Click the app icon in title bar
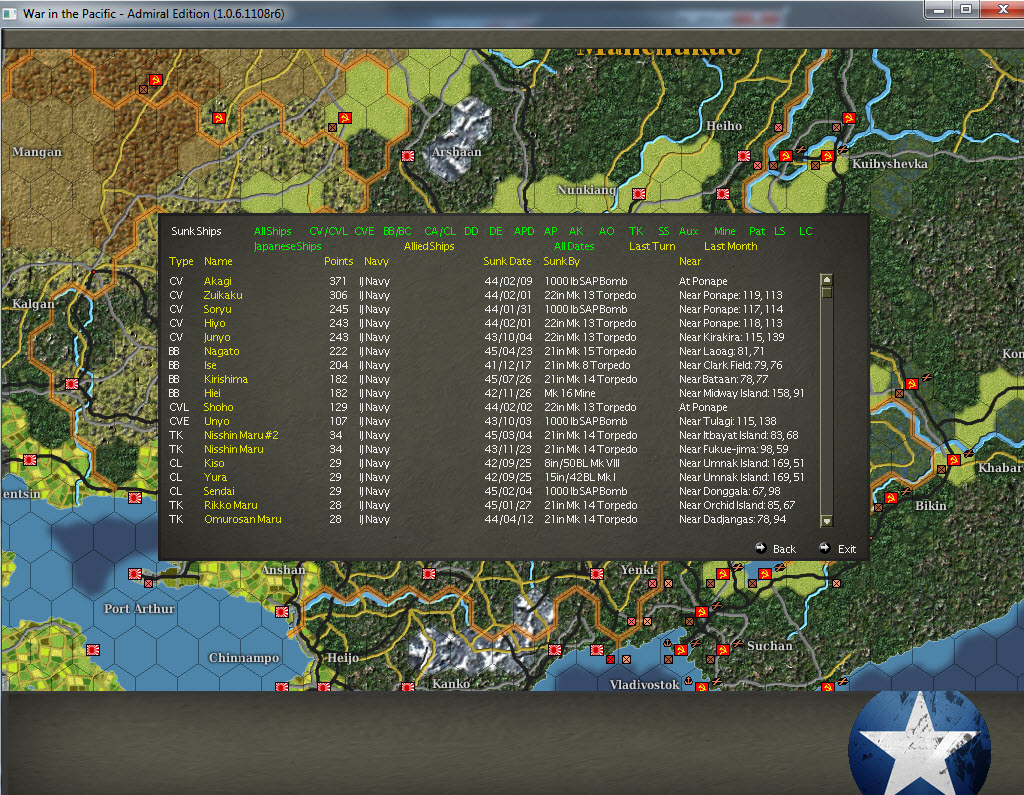Image resolution: width=1024 pixels, height=795 pixels. [10, 13]
